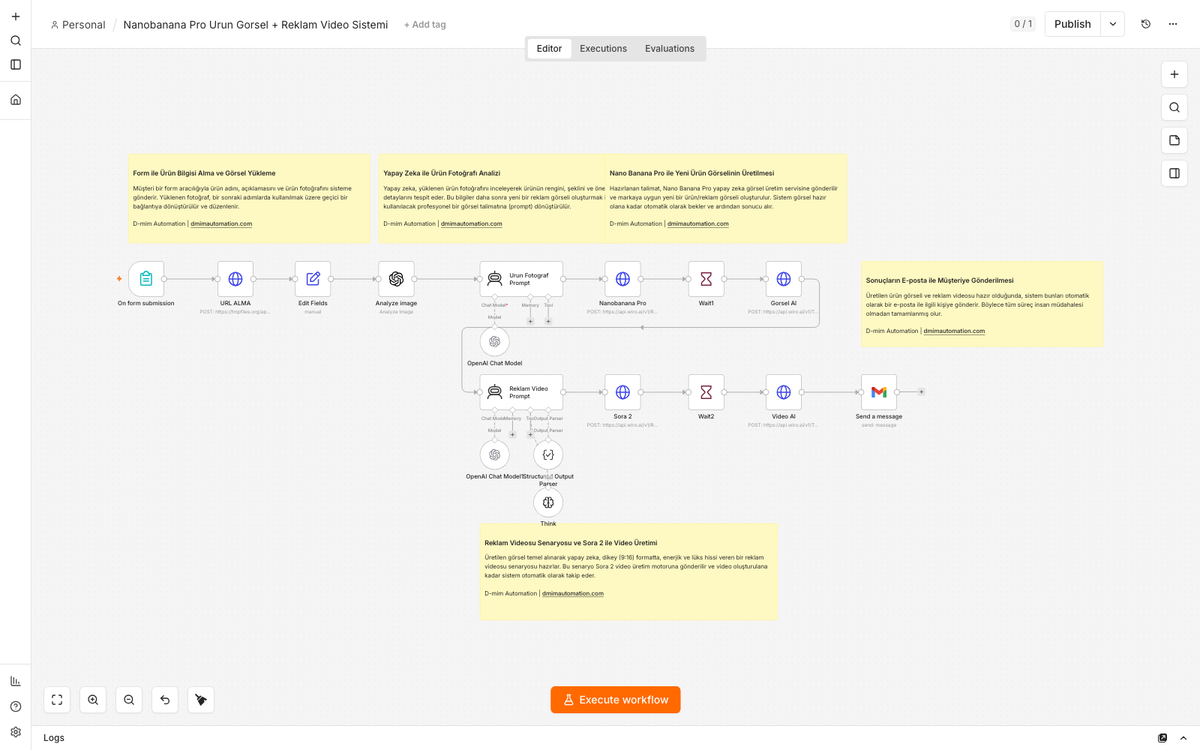This screenshot has width=1200, height=750.
Task: Open the Reklam Video Prompt agent node
Action: 521,392
